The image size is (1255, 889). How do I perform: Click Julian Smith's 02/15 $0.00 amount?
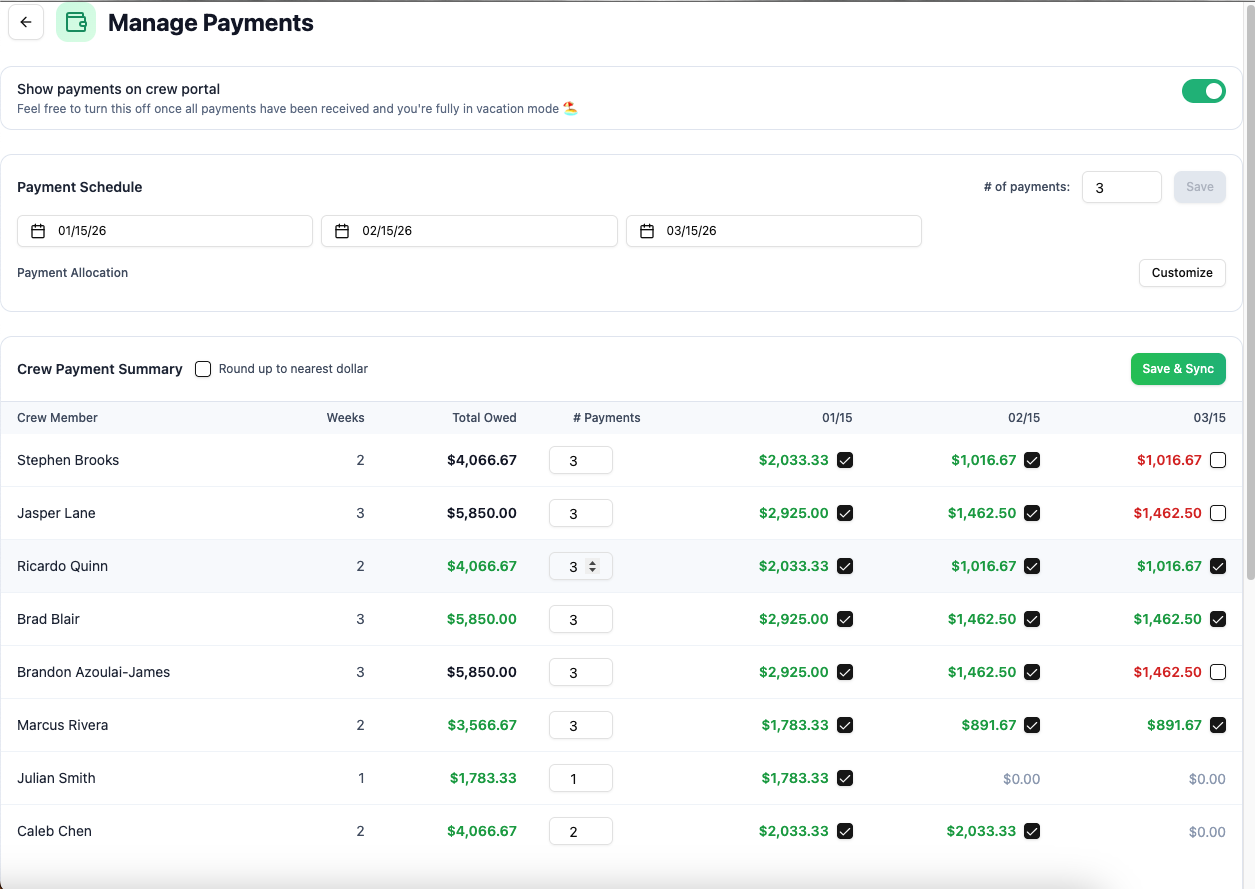[1021, 778]
